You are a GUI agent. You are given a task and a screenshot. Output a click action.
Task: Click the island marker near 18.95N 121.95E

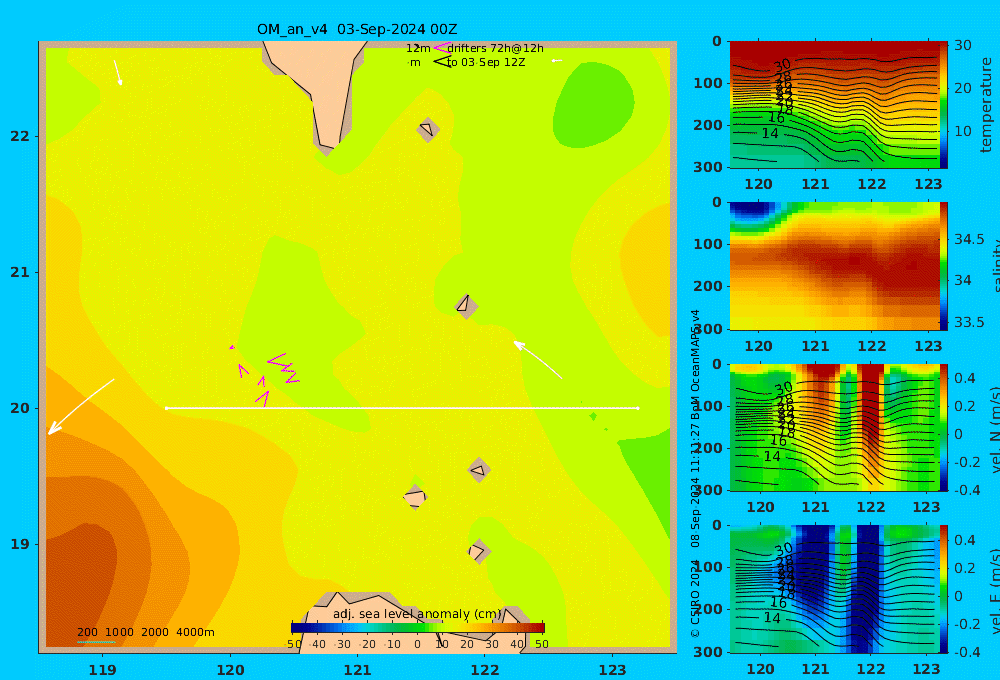(479, 551)
